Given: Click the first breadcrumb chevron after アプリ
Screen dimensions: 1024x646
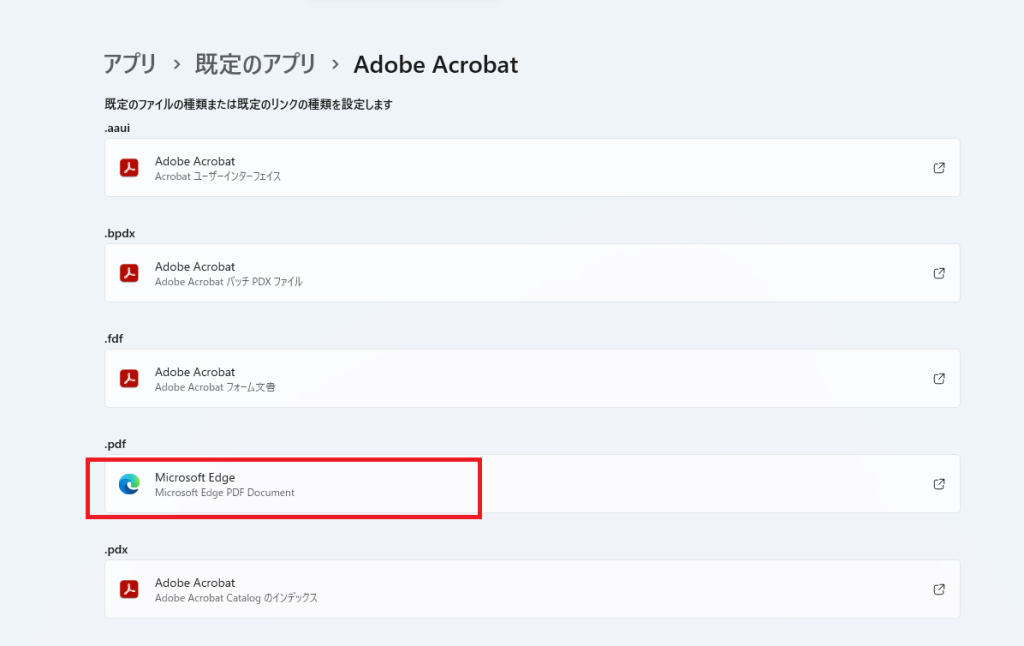Looking at the screenshot, I should pos(176,65).
